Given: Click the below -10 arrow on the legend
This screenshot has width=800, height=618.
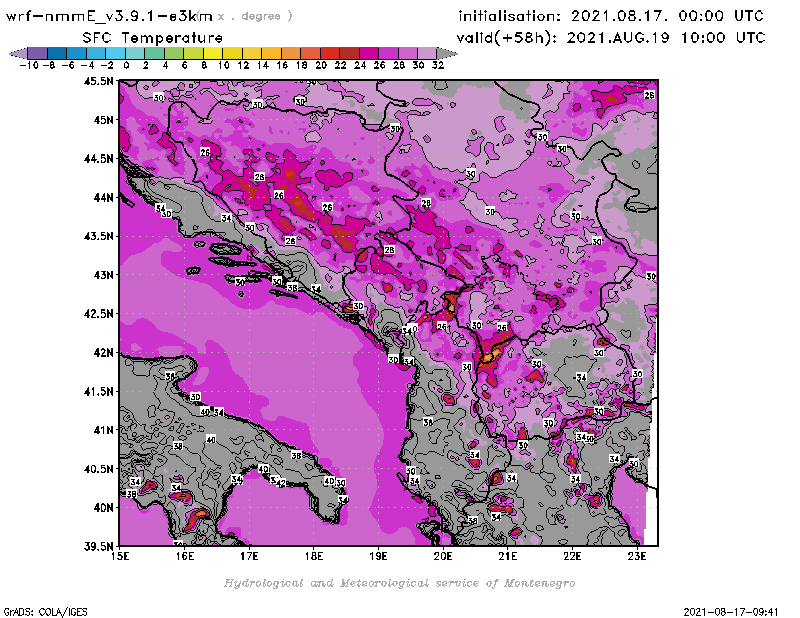Looking at the screenshot, I should coord(18,53).
